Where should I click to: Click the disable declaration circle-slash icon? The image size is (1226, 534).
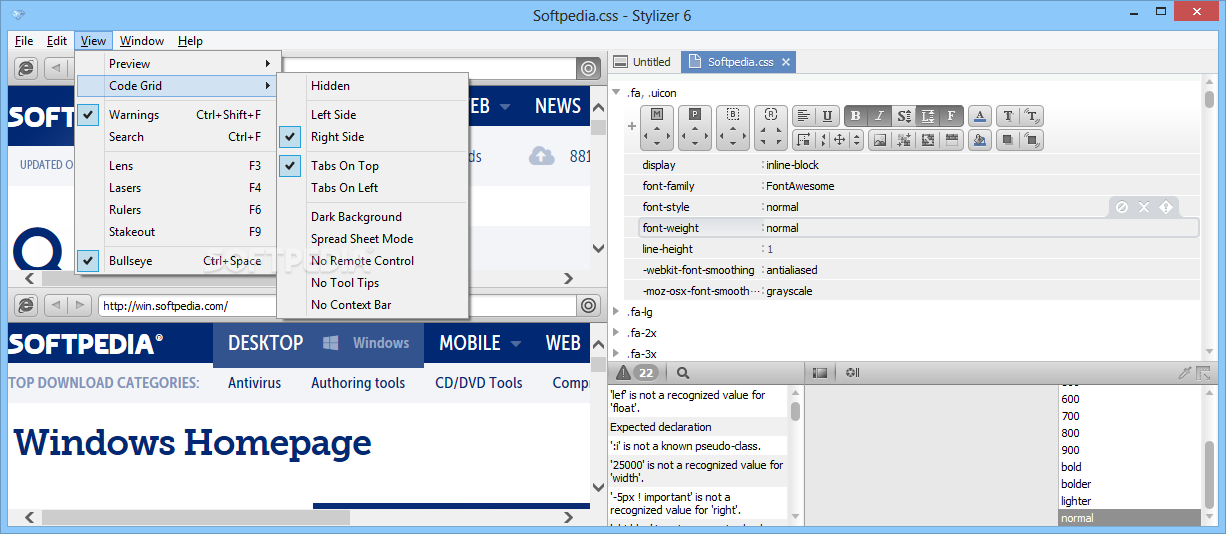click(x=1122, y=207)
